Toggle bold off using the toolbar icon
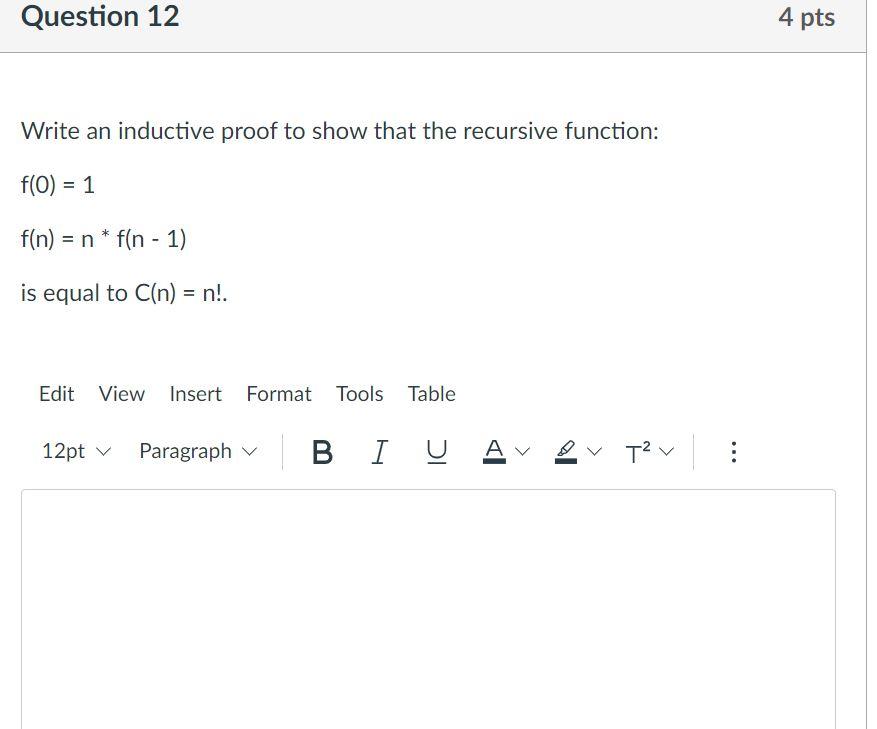This screenshot has width=877, height=729. click(321, 452)
